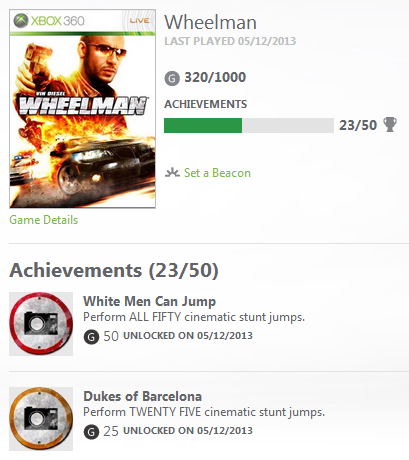Click the Wheelman game title heading
The height and width of the screenshot is (460, 409).
(210, 22)
